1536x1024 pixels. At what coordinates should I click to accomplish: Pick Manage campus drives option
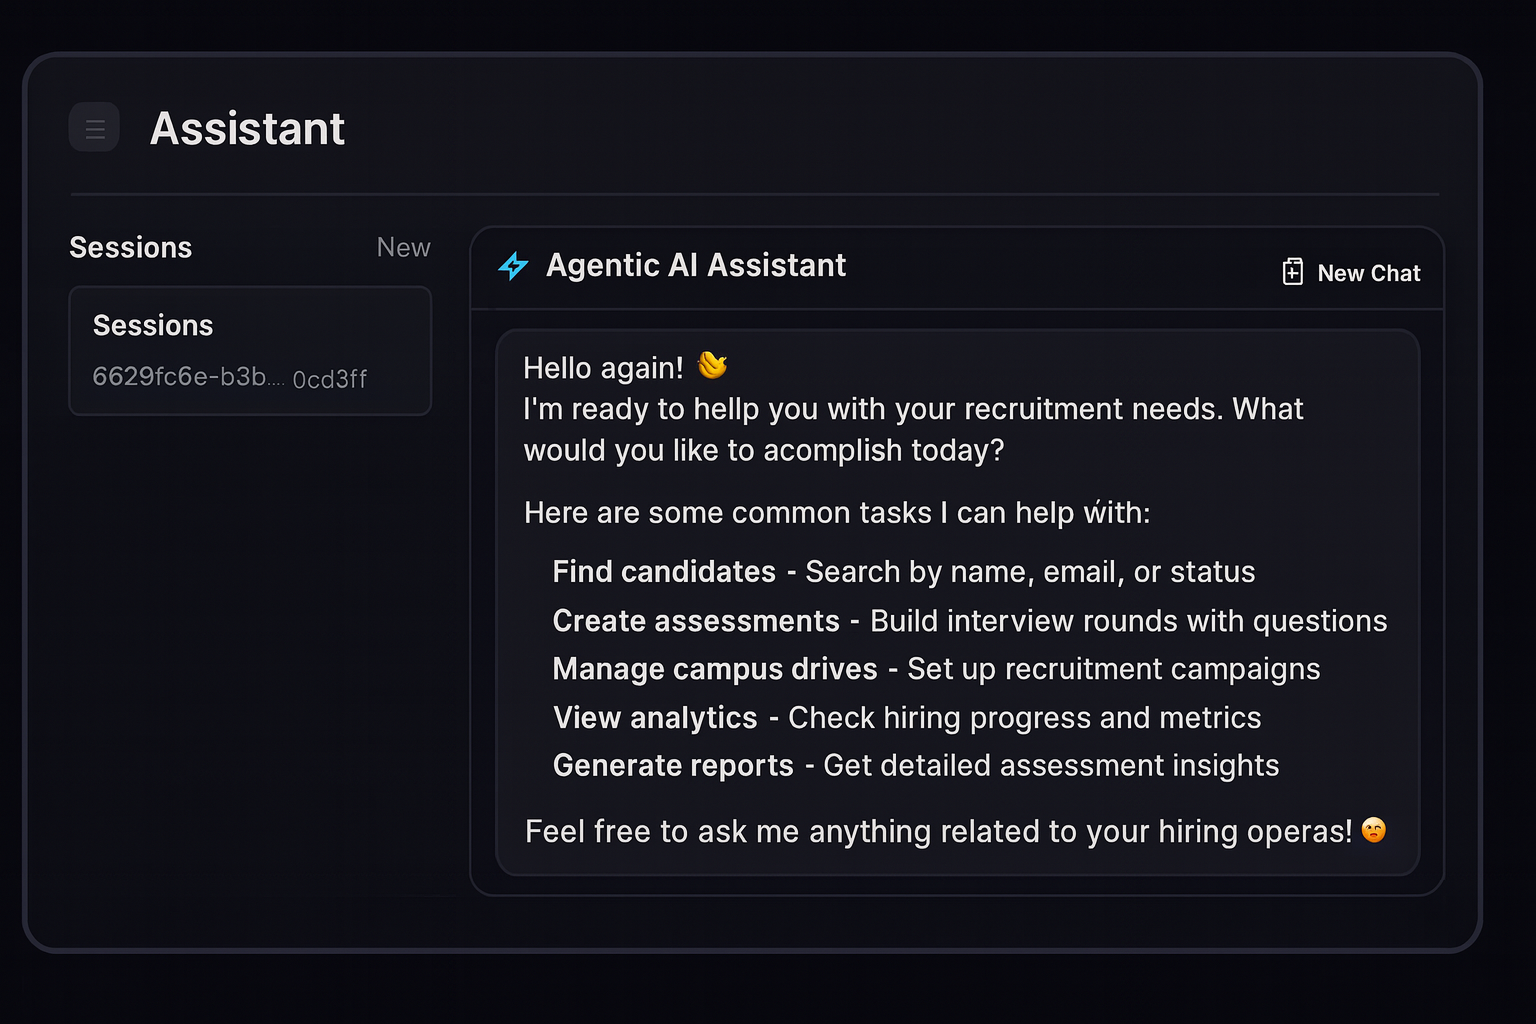(x=715, y=669)
